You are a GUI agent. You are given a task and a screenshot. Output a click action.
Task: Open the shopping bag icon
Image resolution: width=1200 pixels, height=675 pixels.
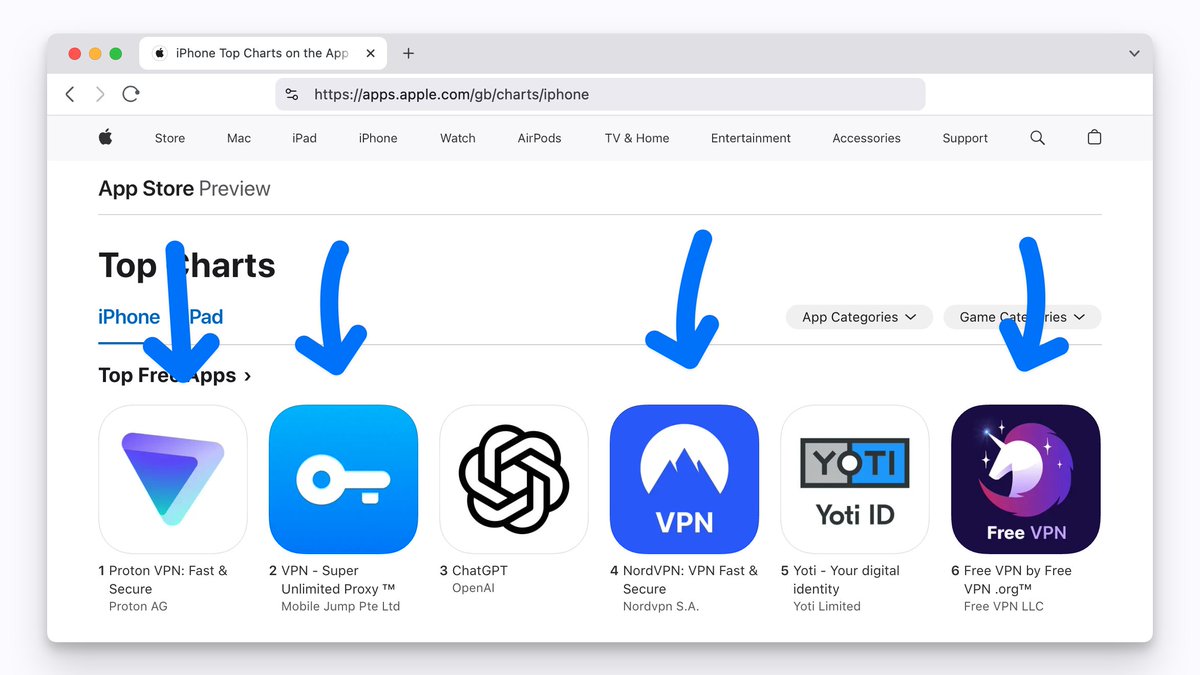coord(1094,138)
